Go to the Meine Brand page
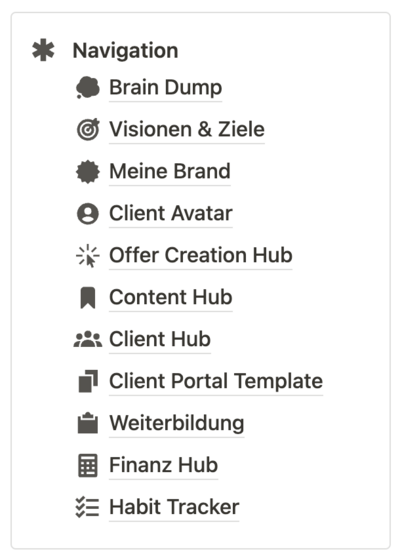The image size is (400, 560). coord(170,171)
